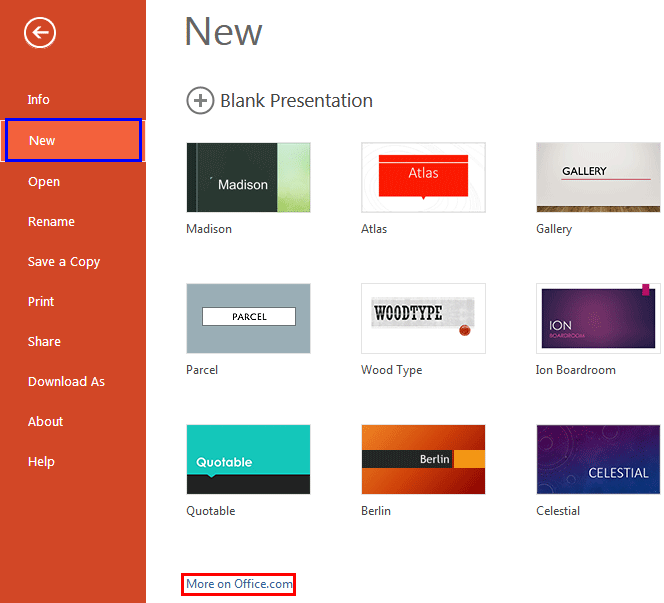Pick the Quotable template thumbnail
This screenshot has height=603, width=664.
[249, 459]
